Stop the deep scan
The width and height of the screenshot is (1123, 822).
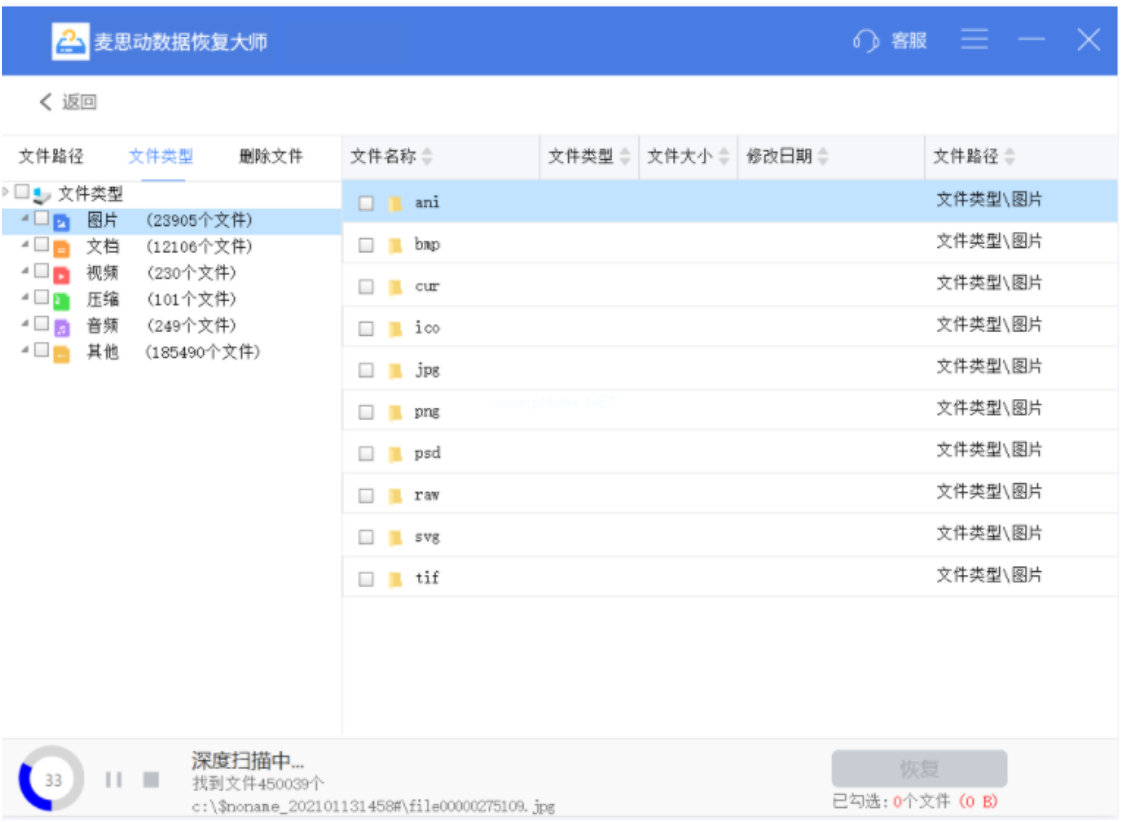pyautogui.click(x=151, y=779)
